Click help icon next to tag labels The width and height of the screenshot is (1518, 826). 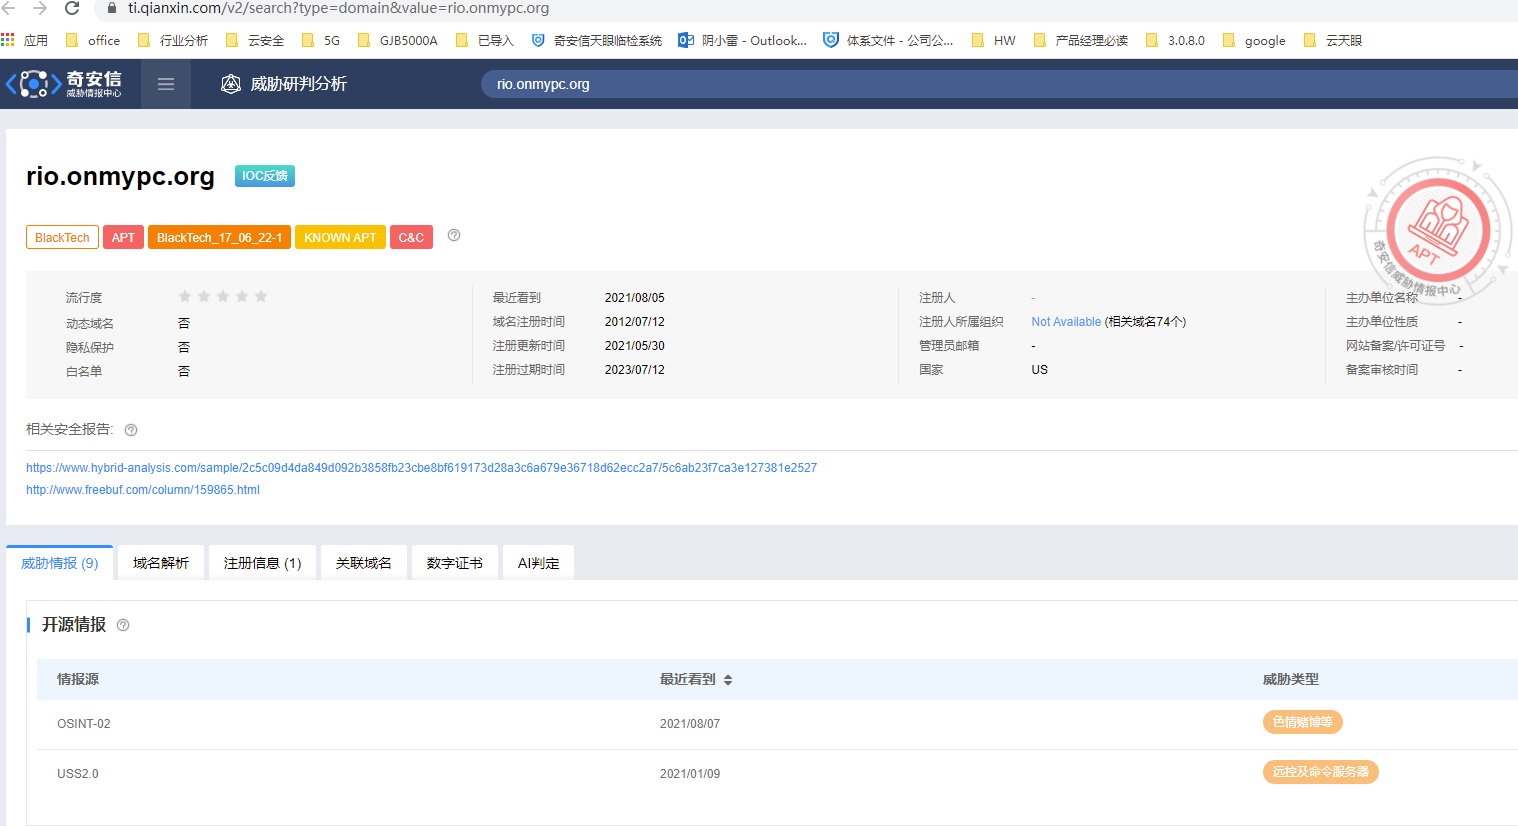click(x=454, y=235)
